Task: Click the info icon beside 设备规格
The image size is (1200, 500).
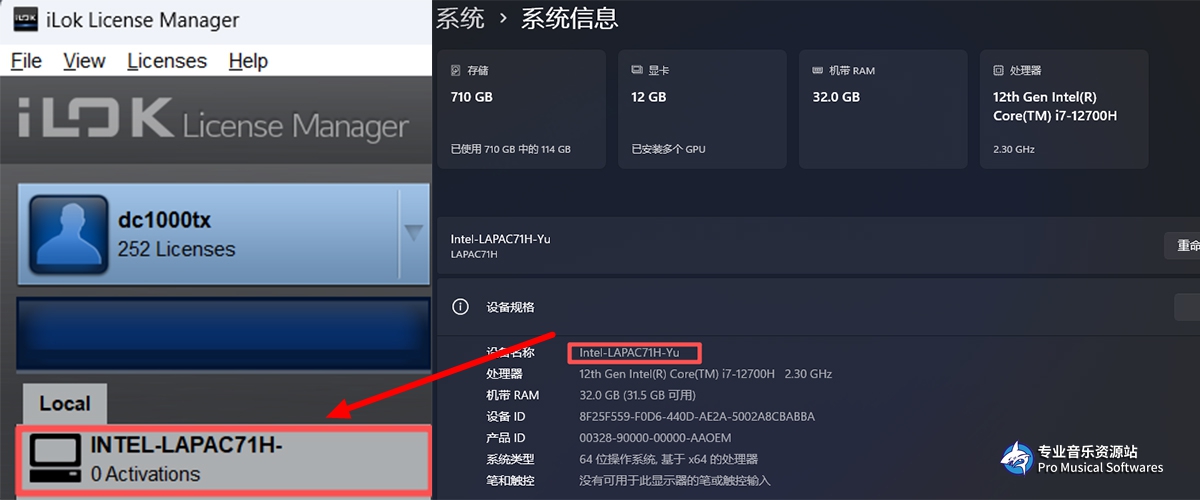Action: pos(460,307)
